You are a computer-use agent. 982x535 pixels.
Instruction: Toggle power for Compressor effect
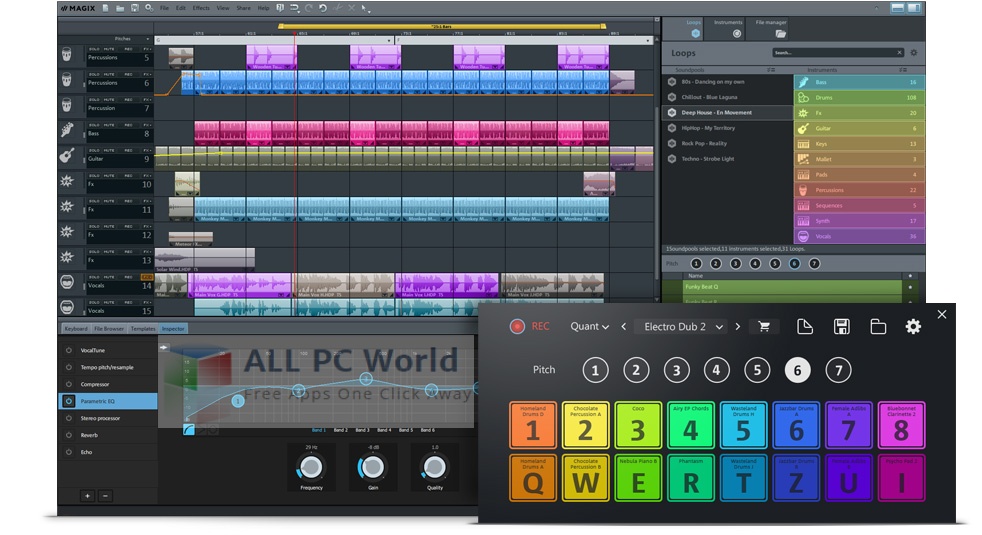[x=69, y=384]
